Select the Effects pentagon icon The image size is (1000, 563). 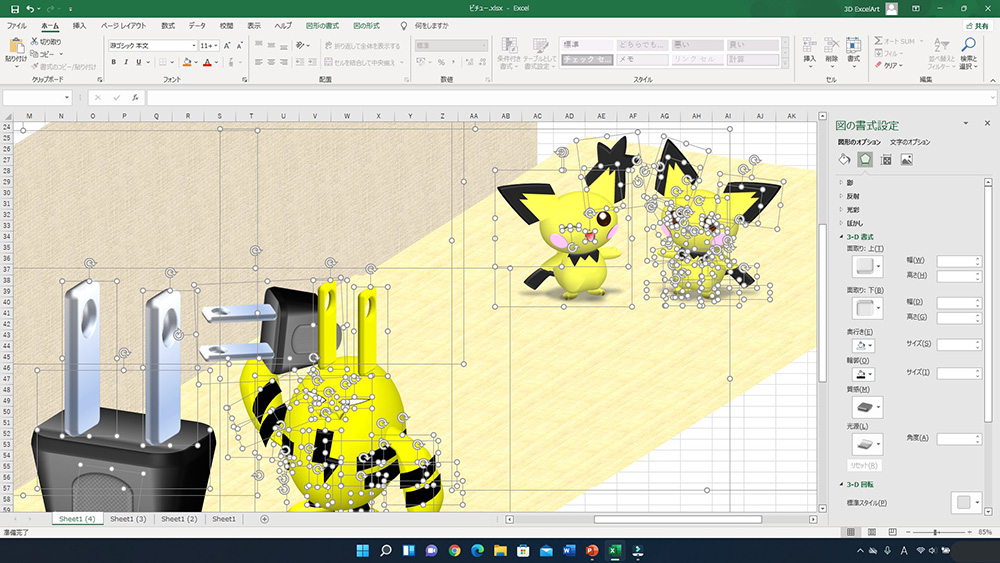(865, 159)
